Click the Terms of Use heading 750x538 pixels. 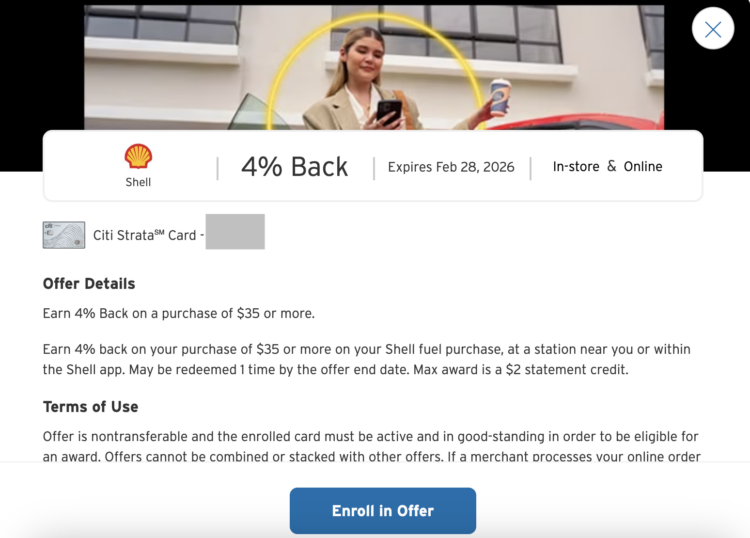coord(90,406)
